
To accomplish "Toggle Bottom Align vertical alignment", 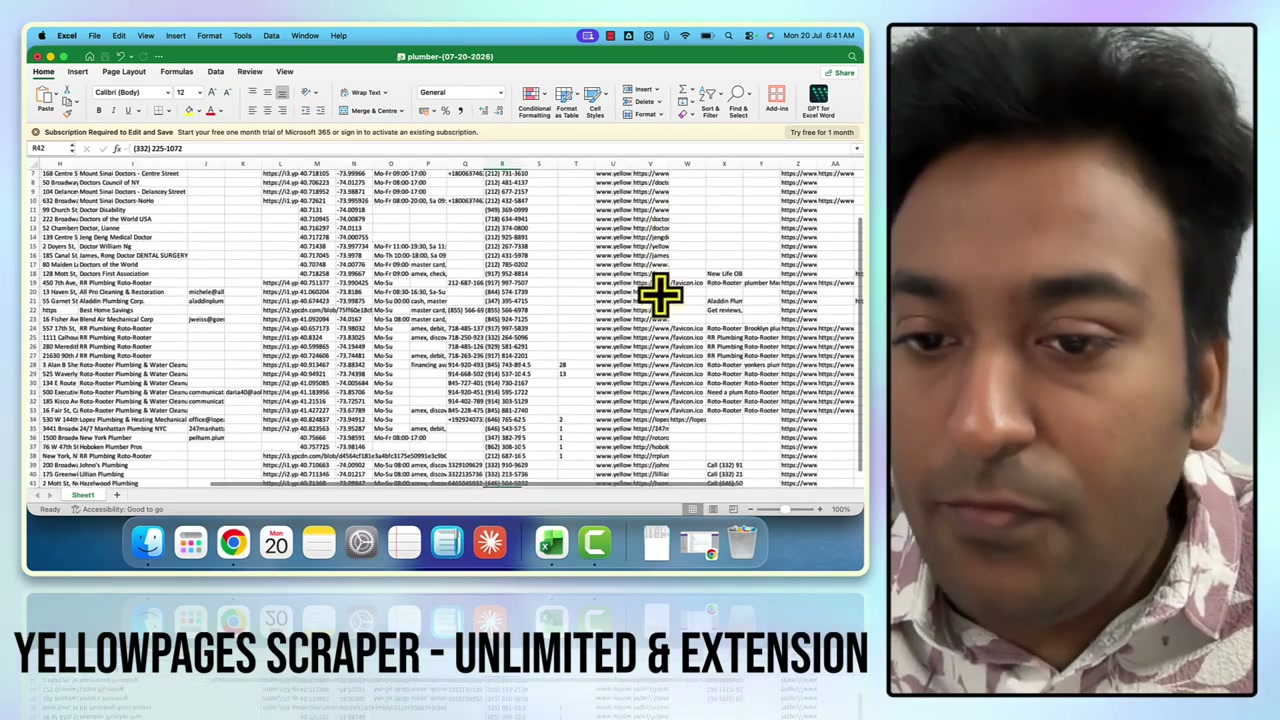I will click(x=282, y=92).
